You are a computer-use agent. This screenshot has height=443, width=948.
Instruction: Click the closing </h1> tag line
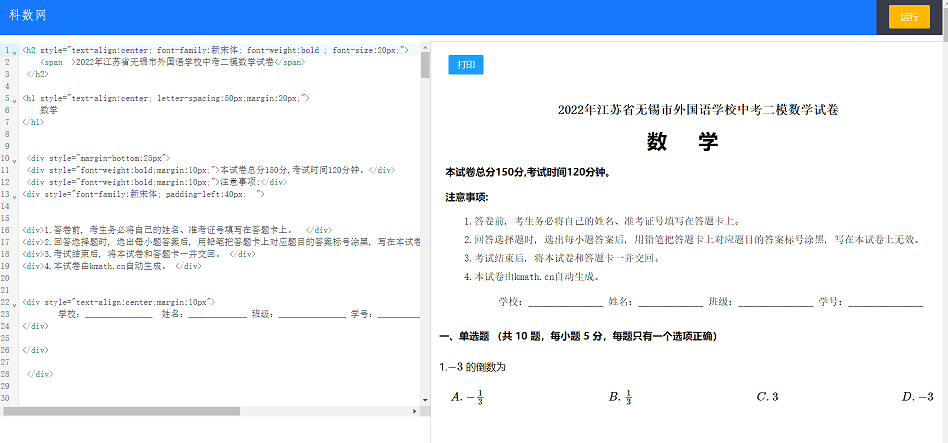[33, 122]
